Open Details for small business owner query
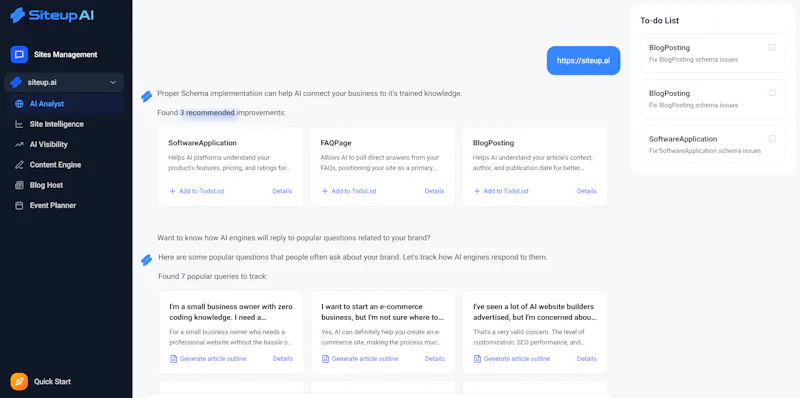The width and height of the screenshot is (800, 398). tap(283, 359)
